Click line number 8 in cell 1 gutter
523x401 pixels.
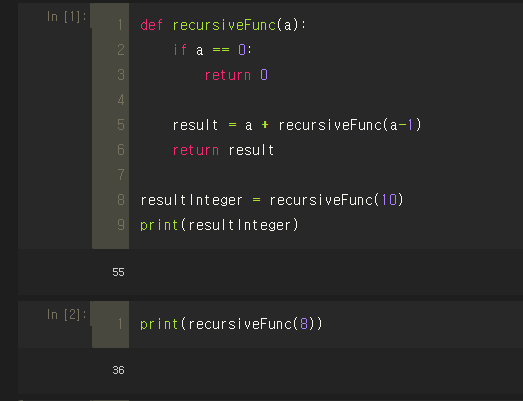pyautogui.click(x=121, y=200)
